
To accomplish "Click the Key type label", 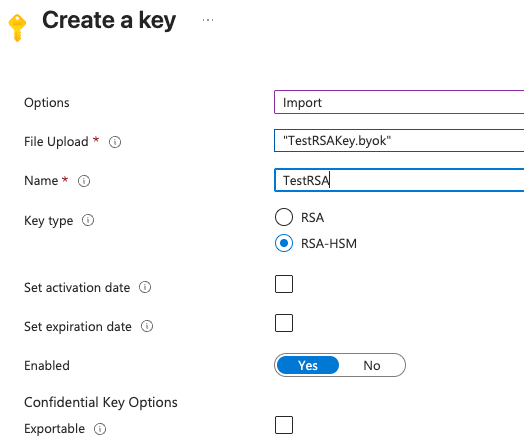I will click(48, 221).
